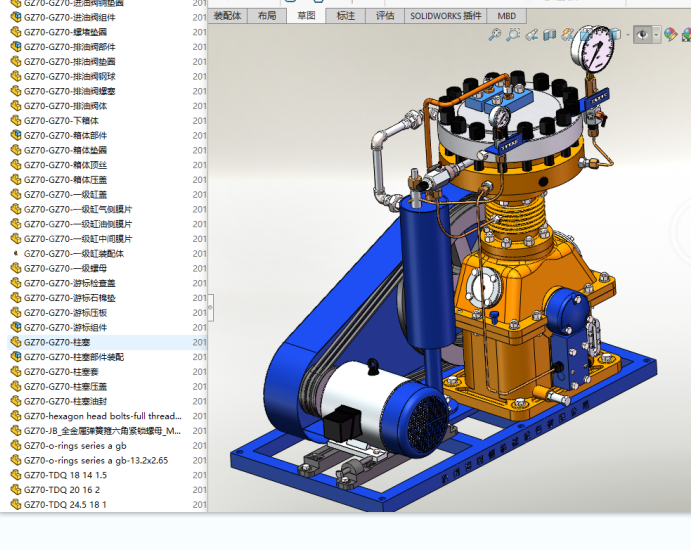Click the part icon of GZ70-TDQ 24.5 18 1
Image resolution: width=691 pixels, height=550 pixels.
pos(16,505)
